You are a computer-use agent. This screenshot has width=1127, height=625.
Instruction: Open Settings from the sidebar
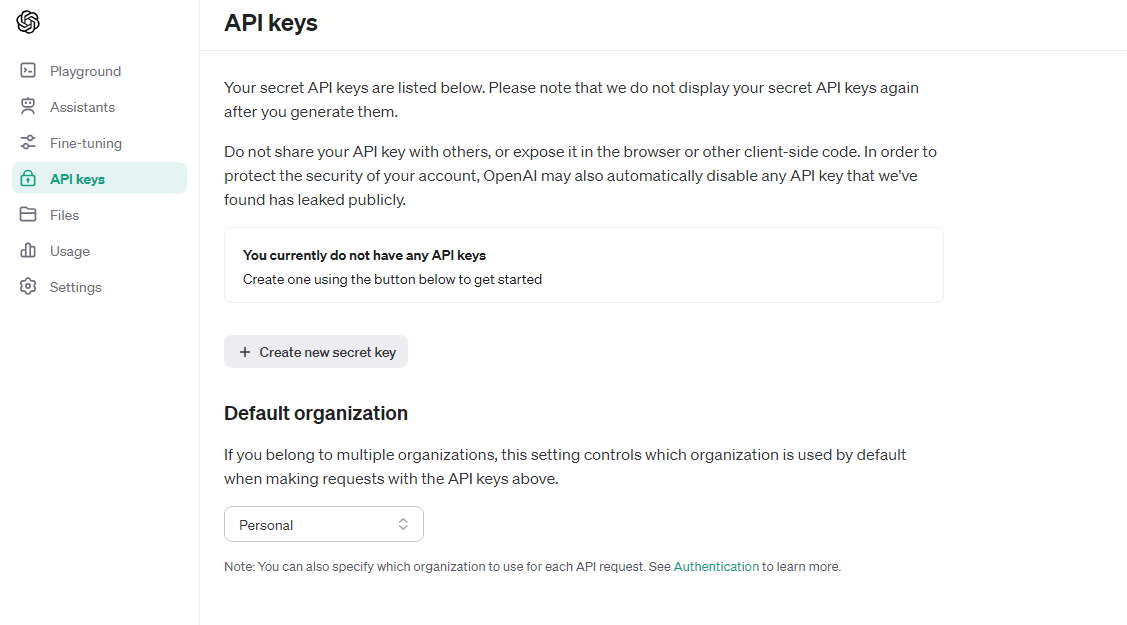(99, 286)
